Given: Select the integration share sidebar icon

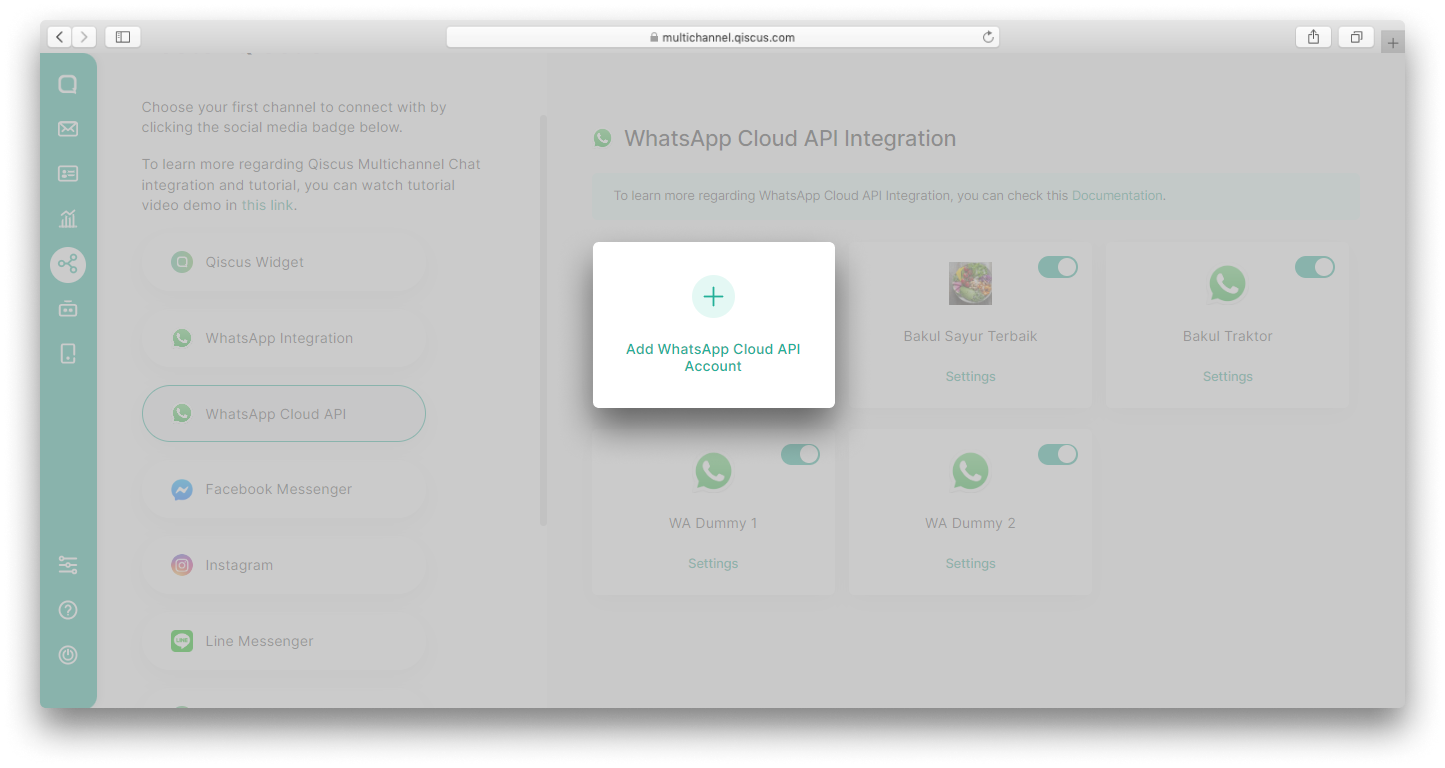Looking at the screenshot, I should point(68,264).
